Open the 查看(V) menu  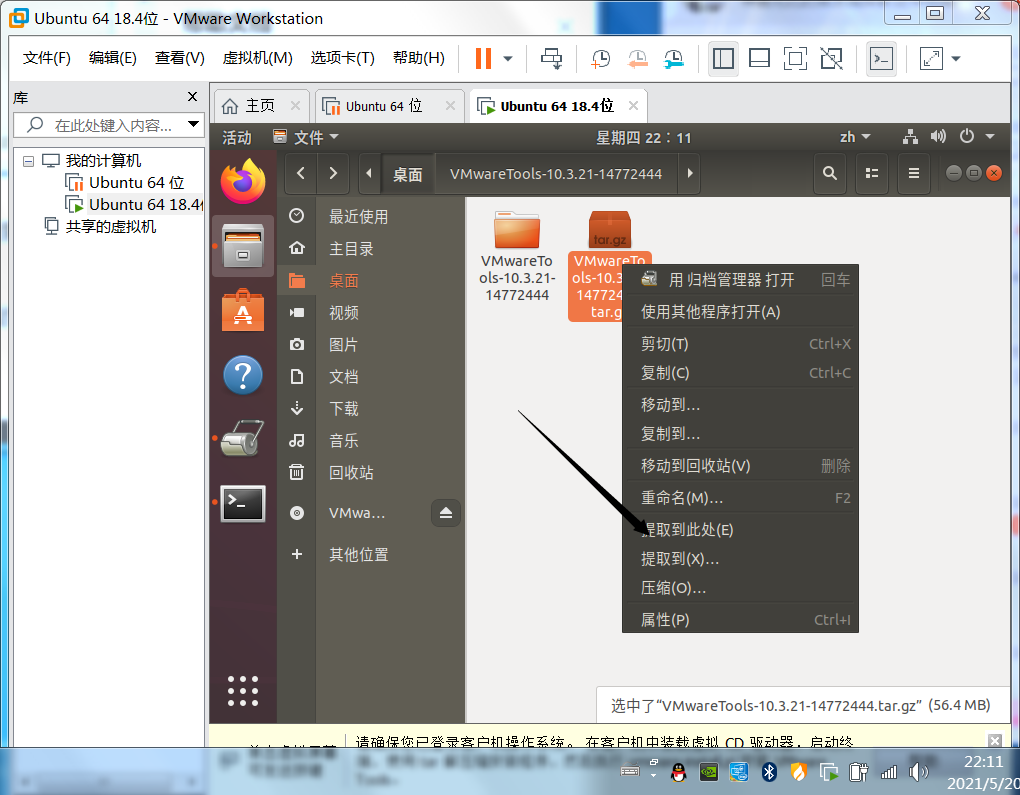[180, 58]
